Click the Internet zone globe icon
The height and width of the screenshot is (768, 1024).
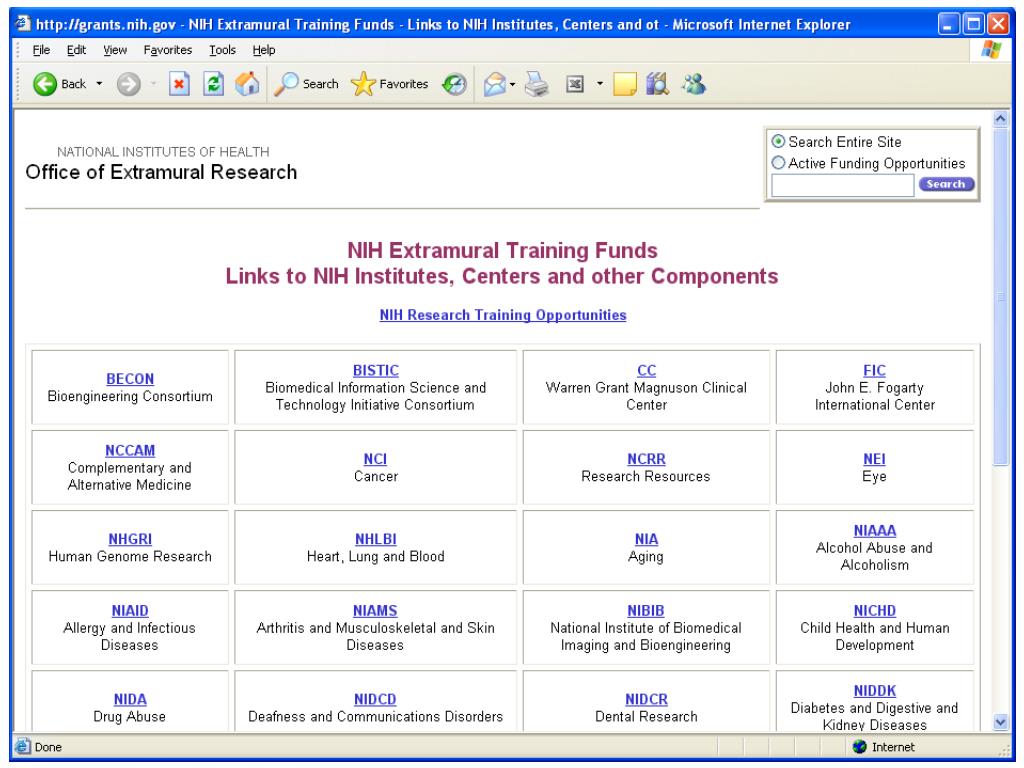[859, 746]
